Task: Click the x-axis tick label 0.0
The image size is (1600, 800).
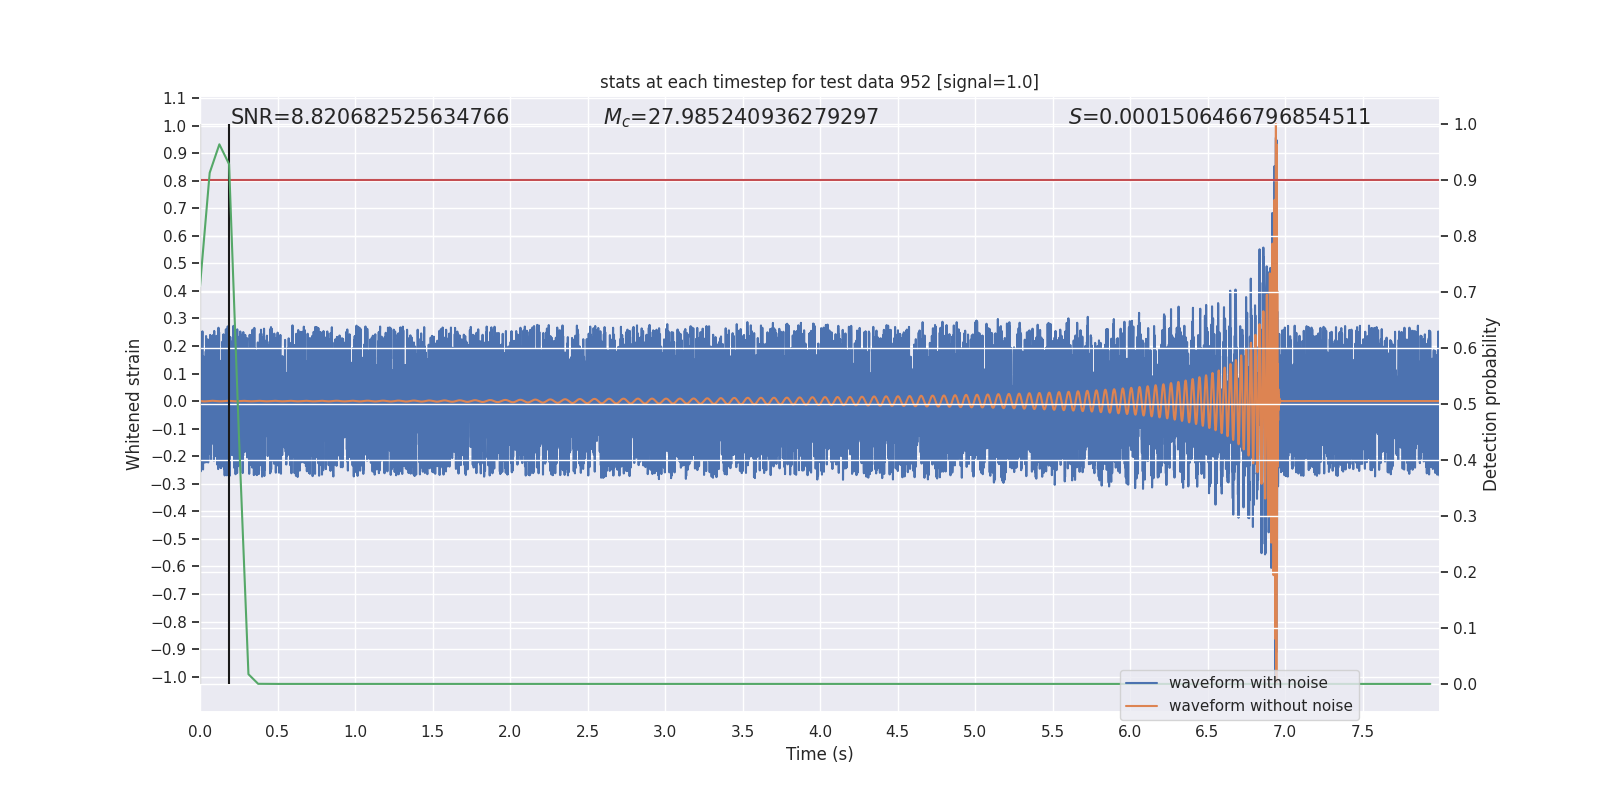Action: pos(200,732)
